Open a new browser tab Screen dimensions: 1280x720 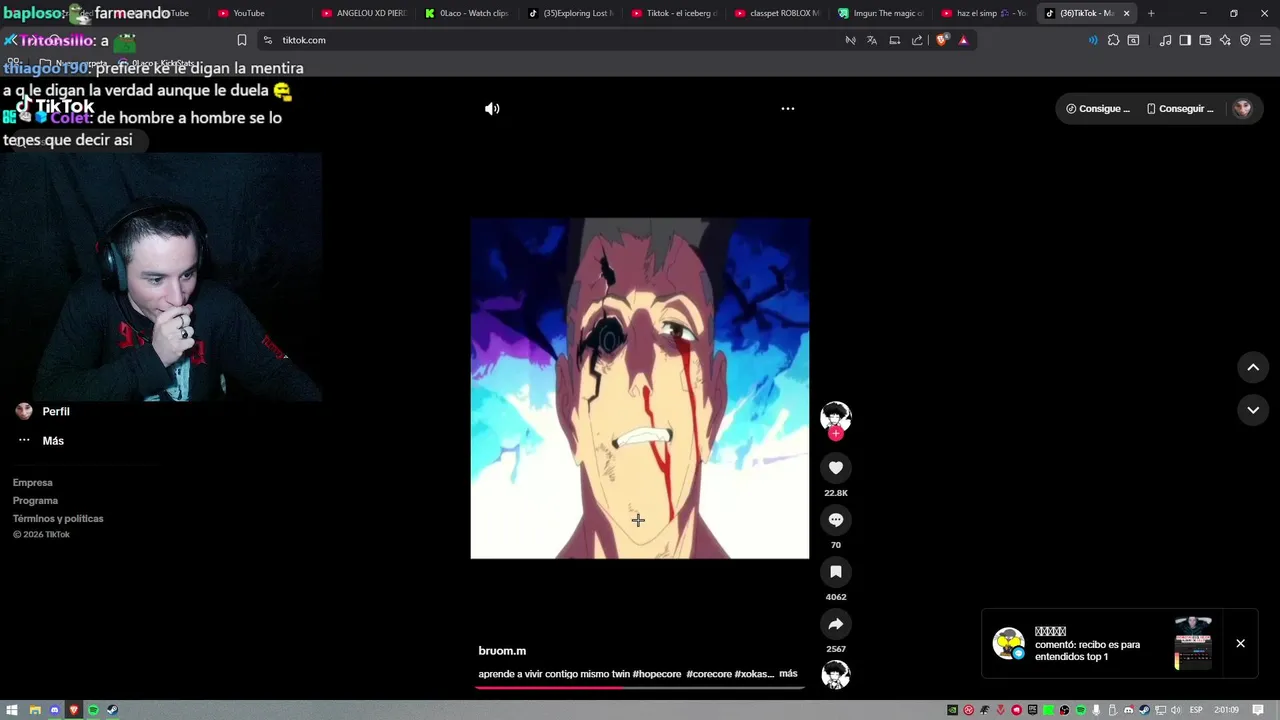[1151, 13]
